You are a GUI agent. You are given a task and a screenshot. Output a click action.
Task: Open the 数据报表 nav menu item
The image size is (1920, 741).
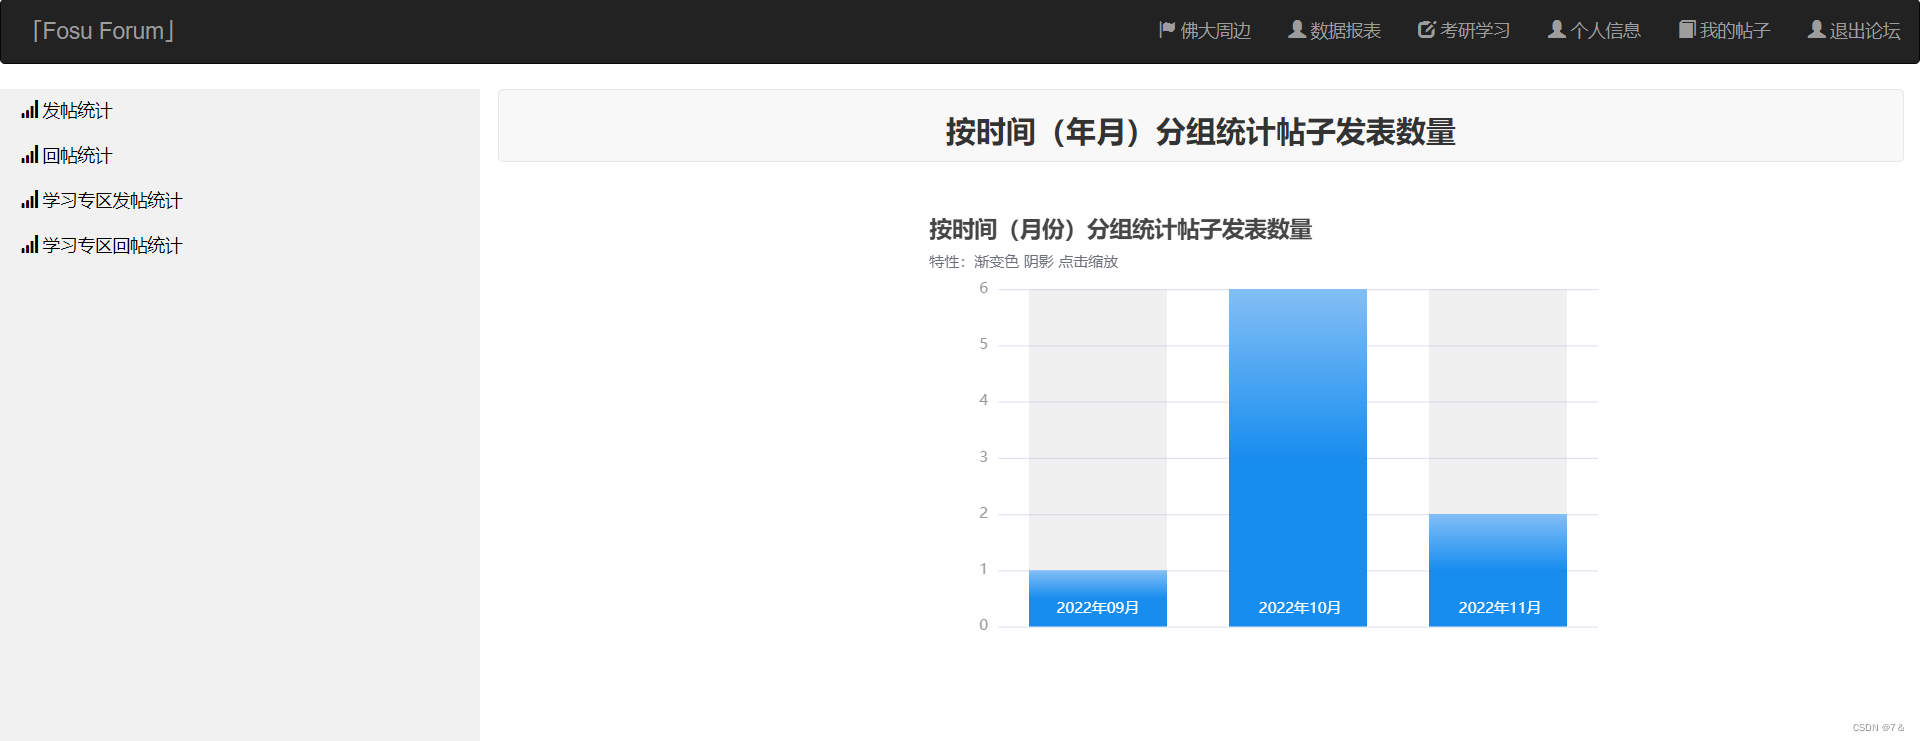(x=1335, y=31)
